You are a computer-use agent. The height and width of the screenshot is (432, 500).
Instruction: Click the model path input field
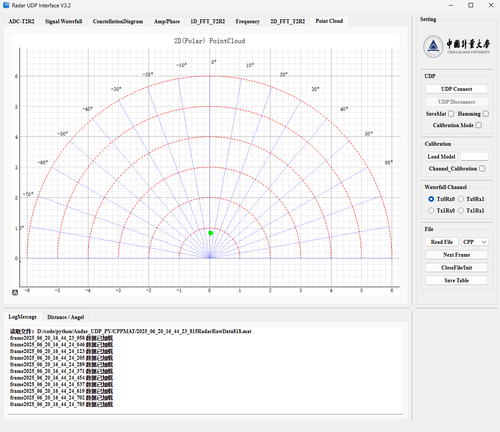coord(474,157)
